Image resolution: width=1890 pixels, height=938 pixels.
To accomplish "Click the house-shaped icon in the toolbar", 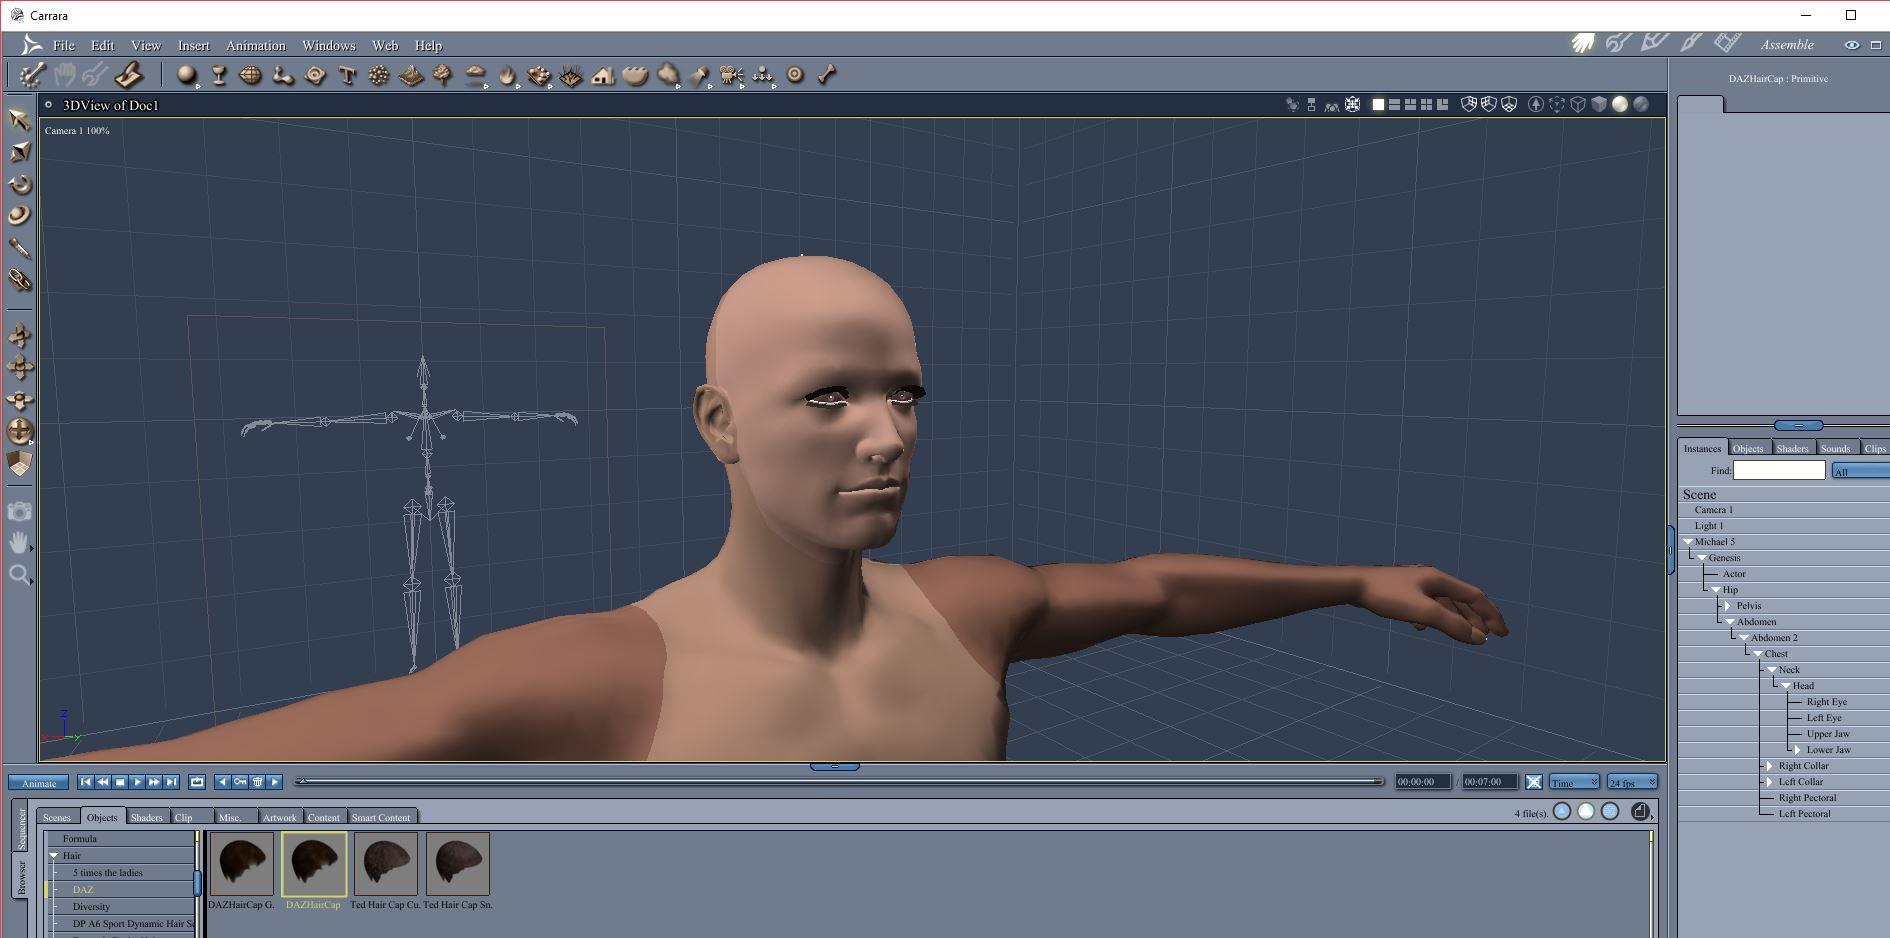I will (x=603, y=75).
